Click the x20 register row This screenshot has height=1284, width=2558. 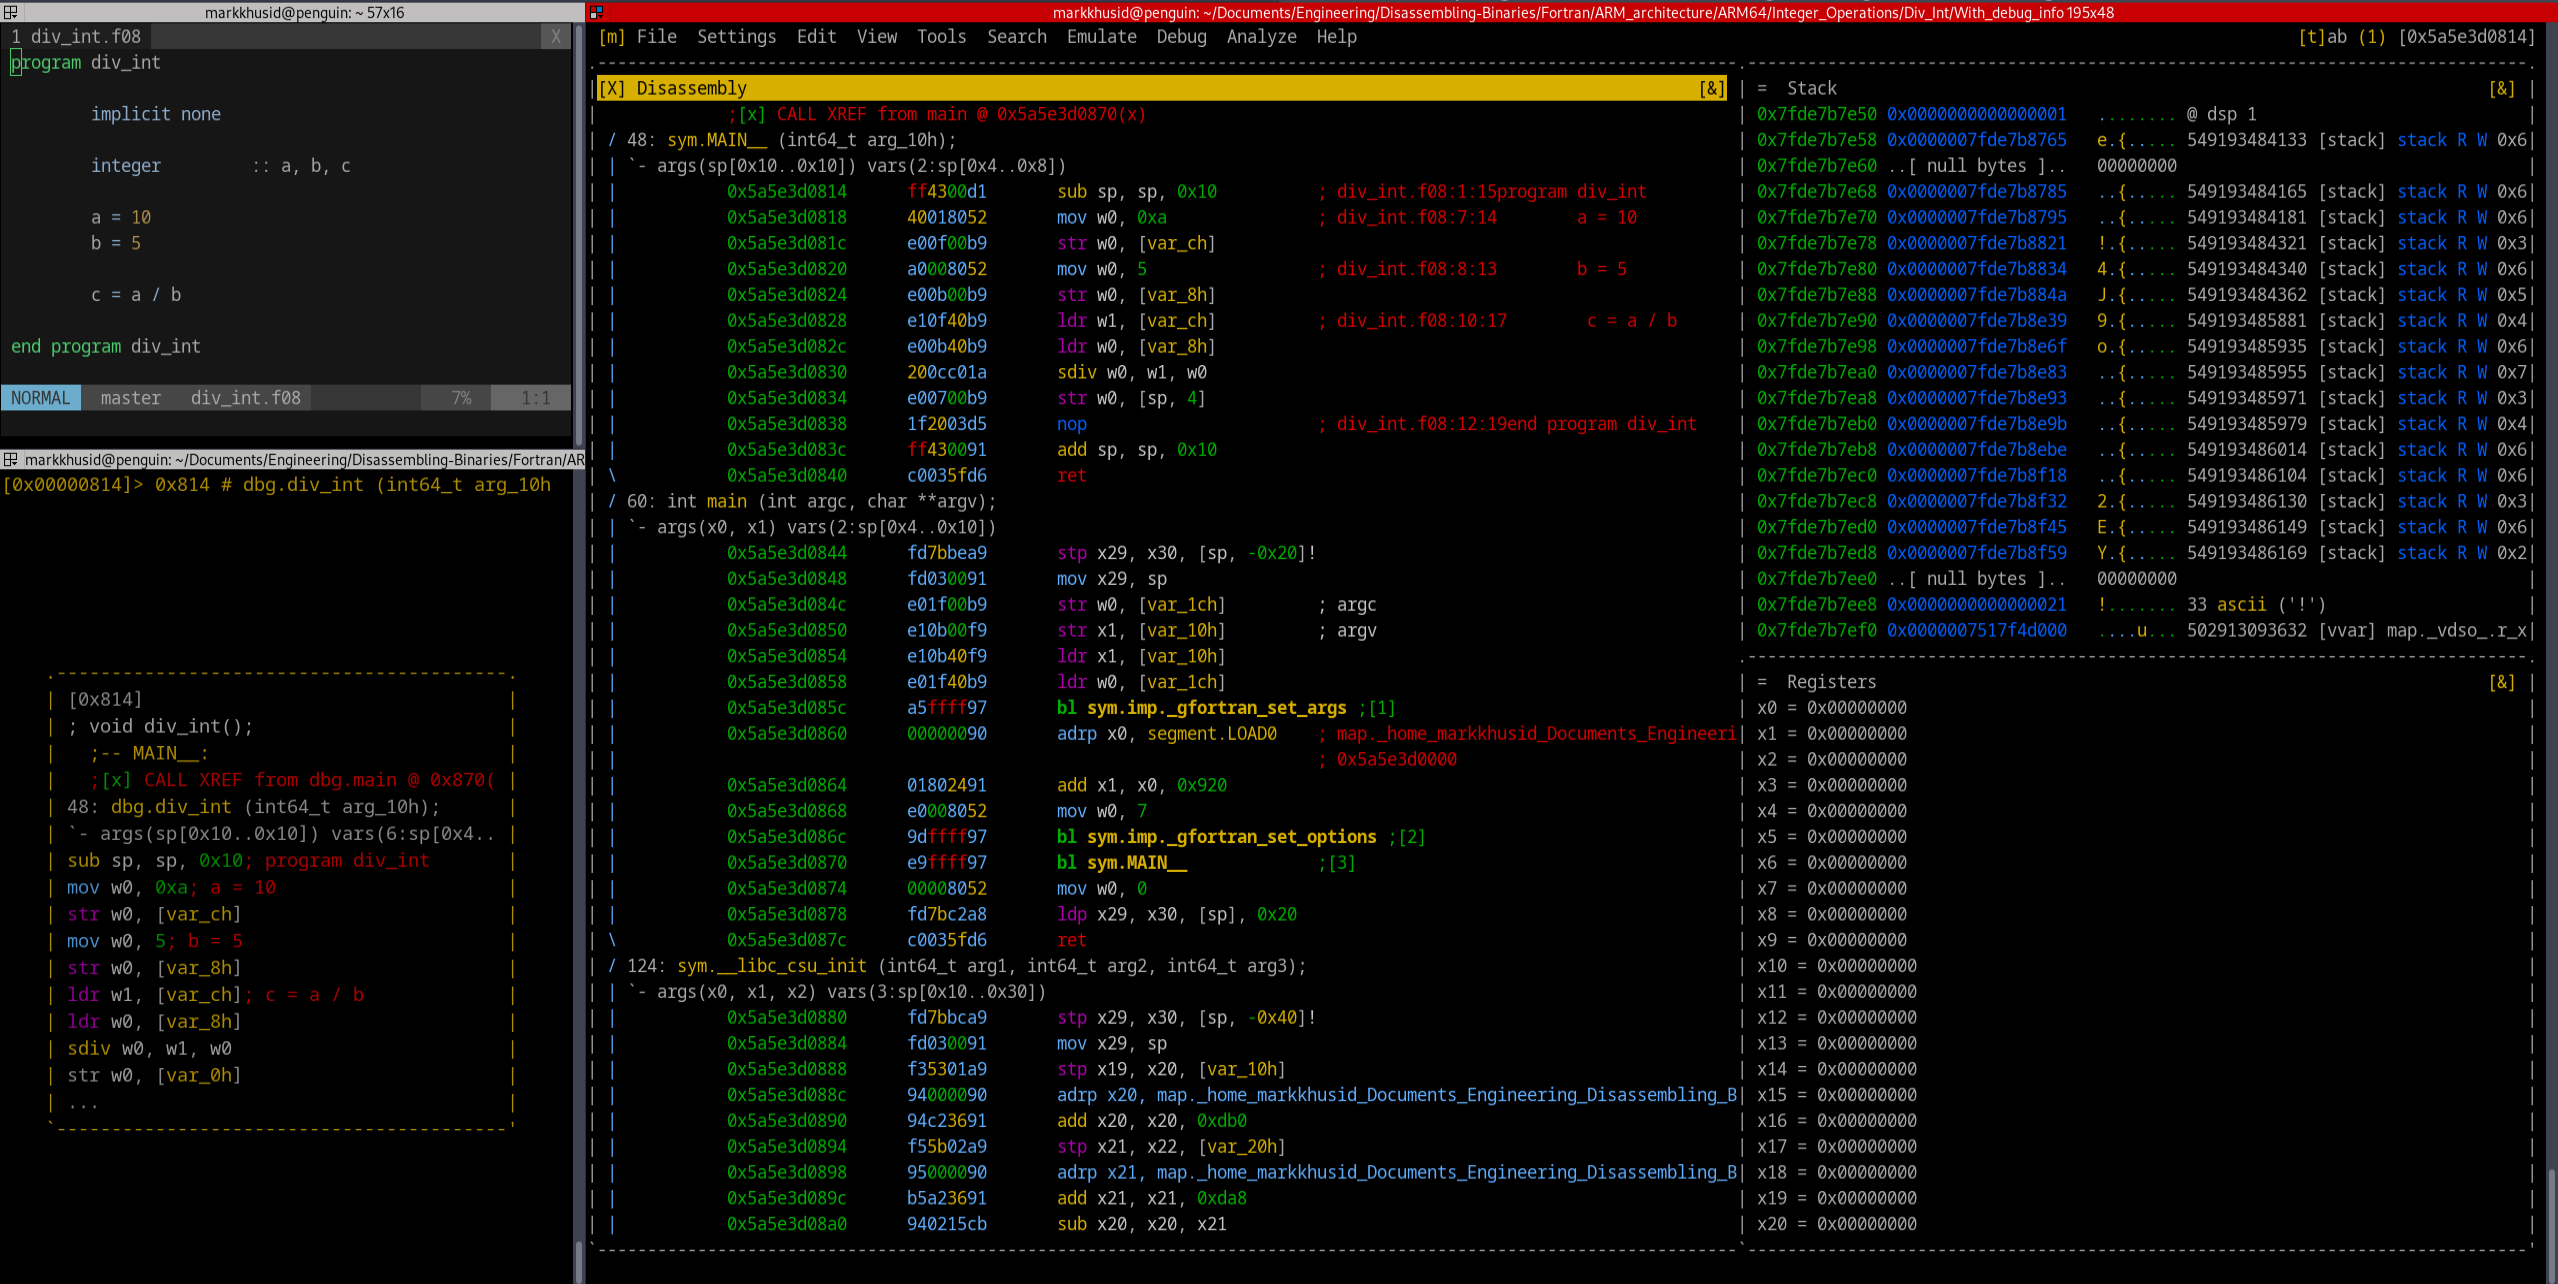pos(1836,1224)
